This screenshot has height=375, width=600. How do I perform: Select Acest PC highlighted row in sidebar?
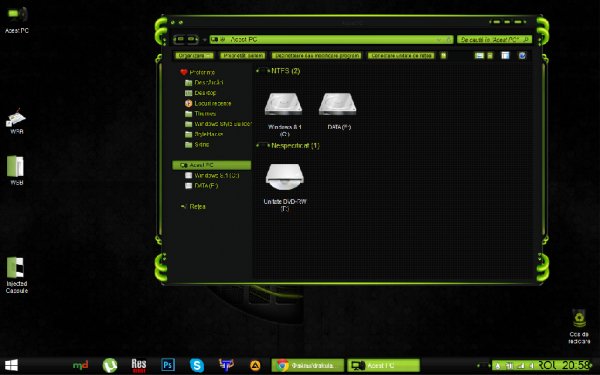click(212, 165)
